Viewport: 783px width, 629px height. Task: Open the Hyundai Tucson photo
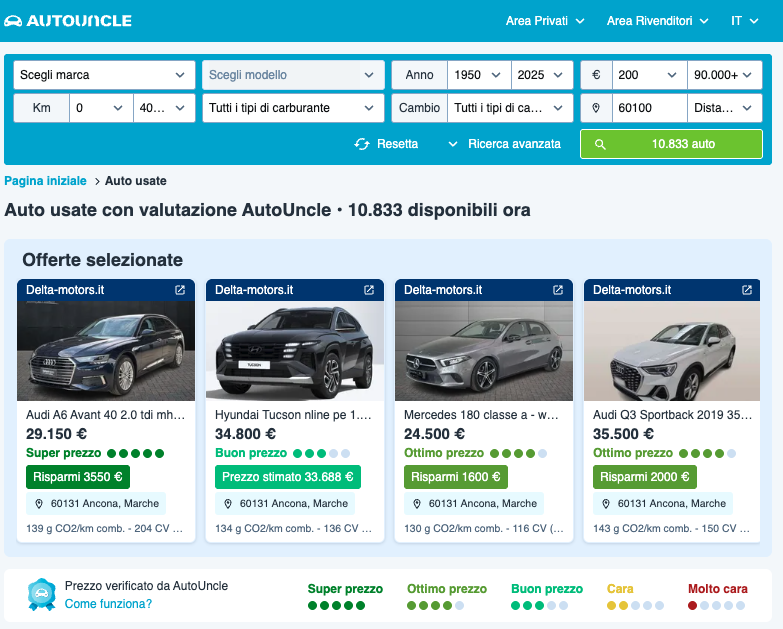click(x=295, y=350)
